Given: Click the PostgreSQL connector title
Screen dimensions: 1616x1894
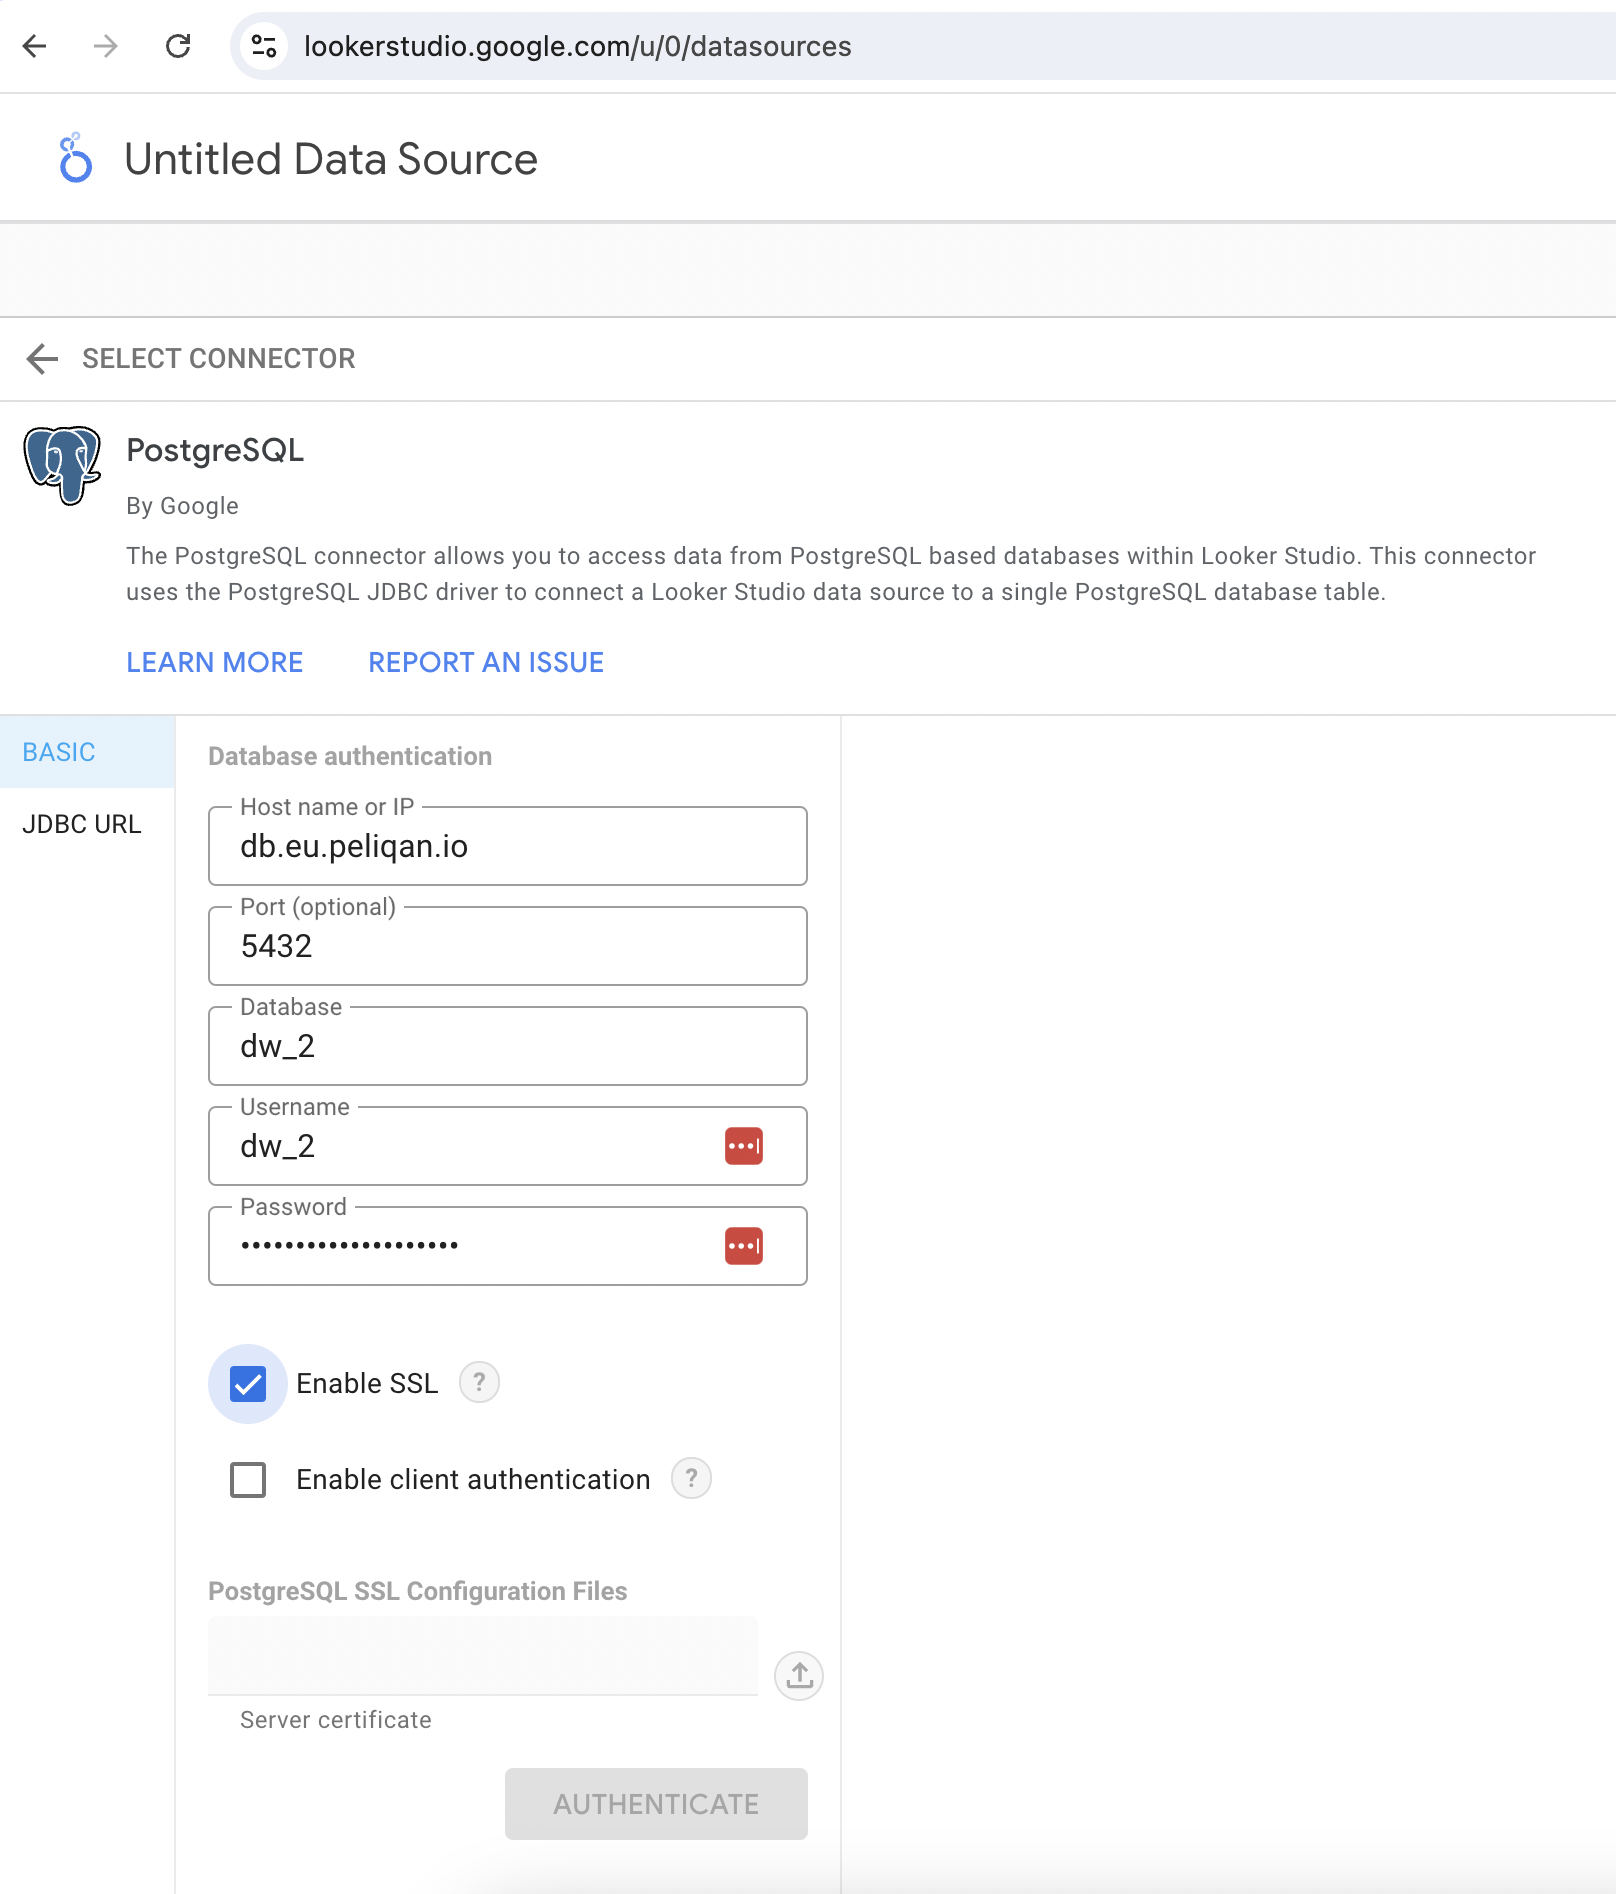Looking at the screenshot, I should click(x=215, y=451).
